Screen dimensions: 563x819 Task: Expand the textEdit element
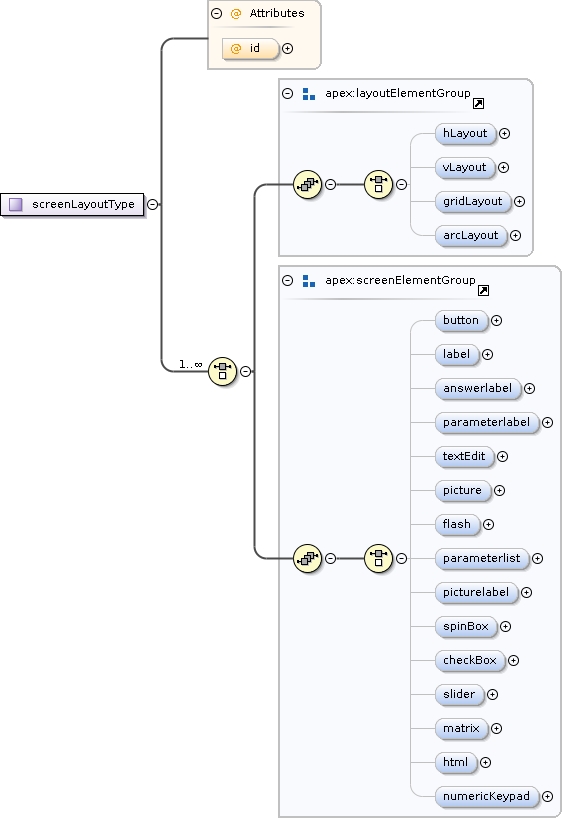[502, 457]
